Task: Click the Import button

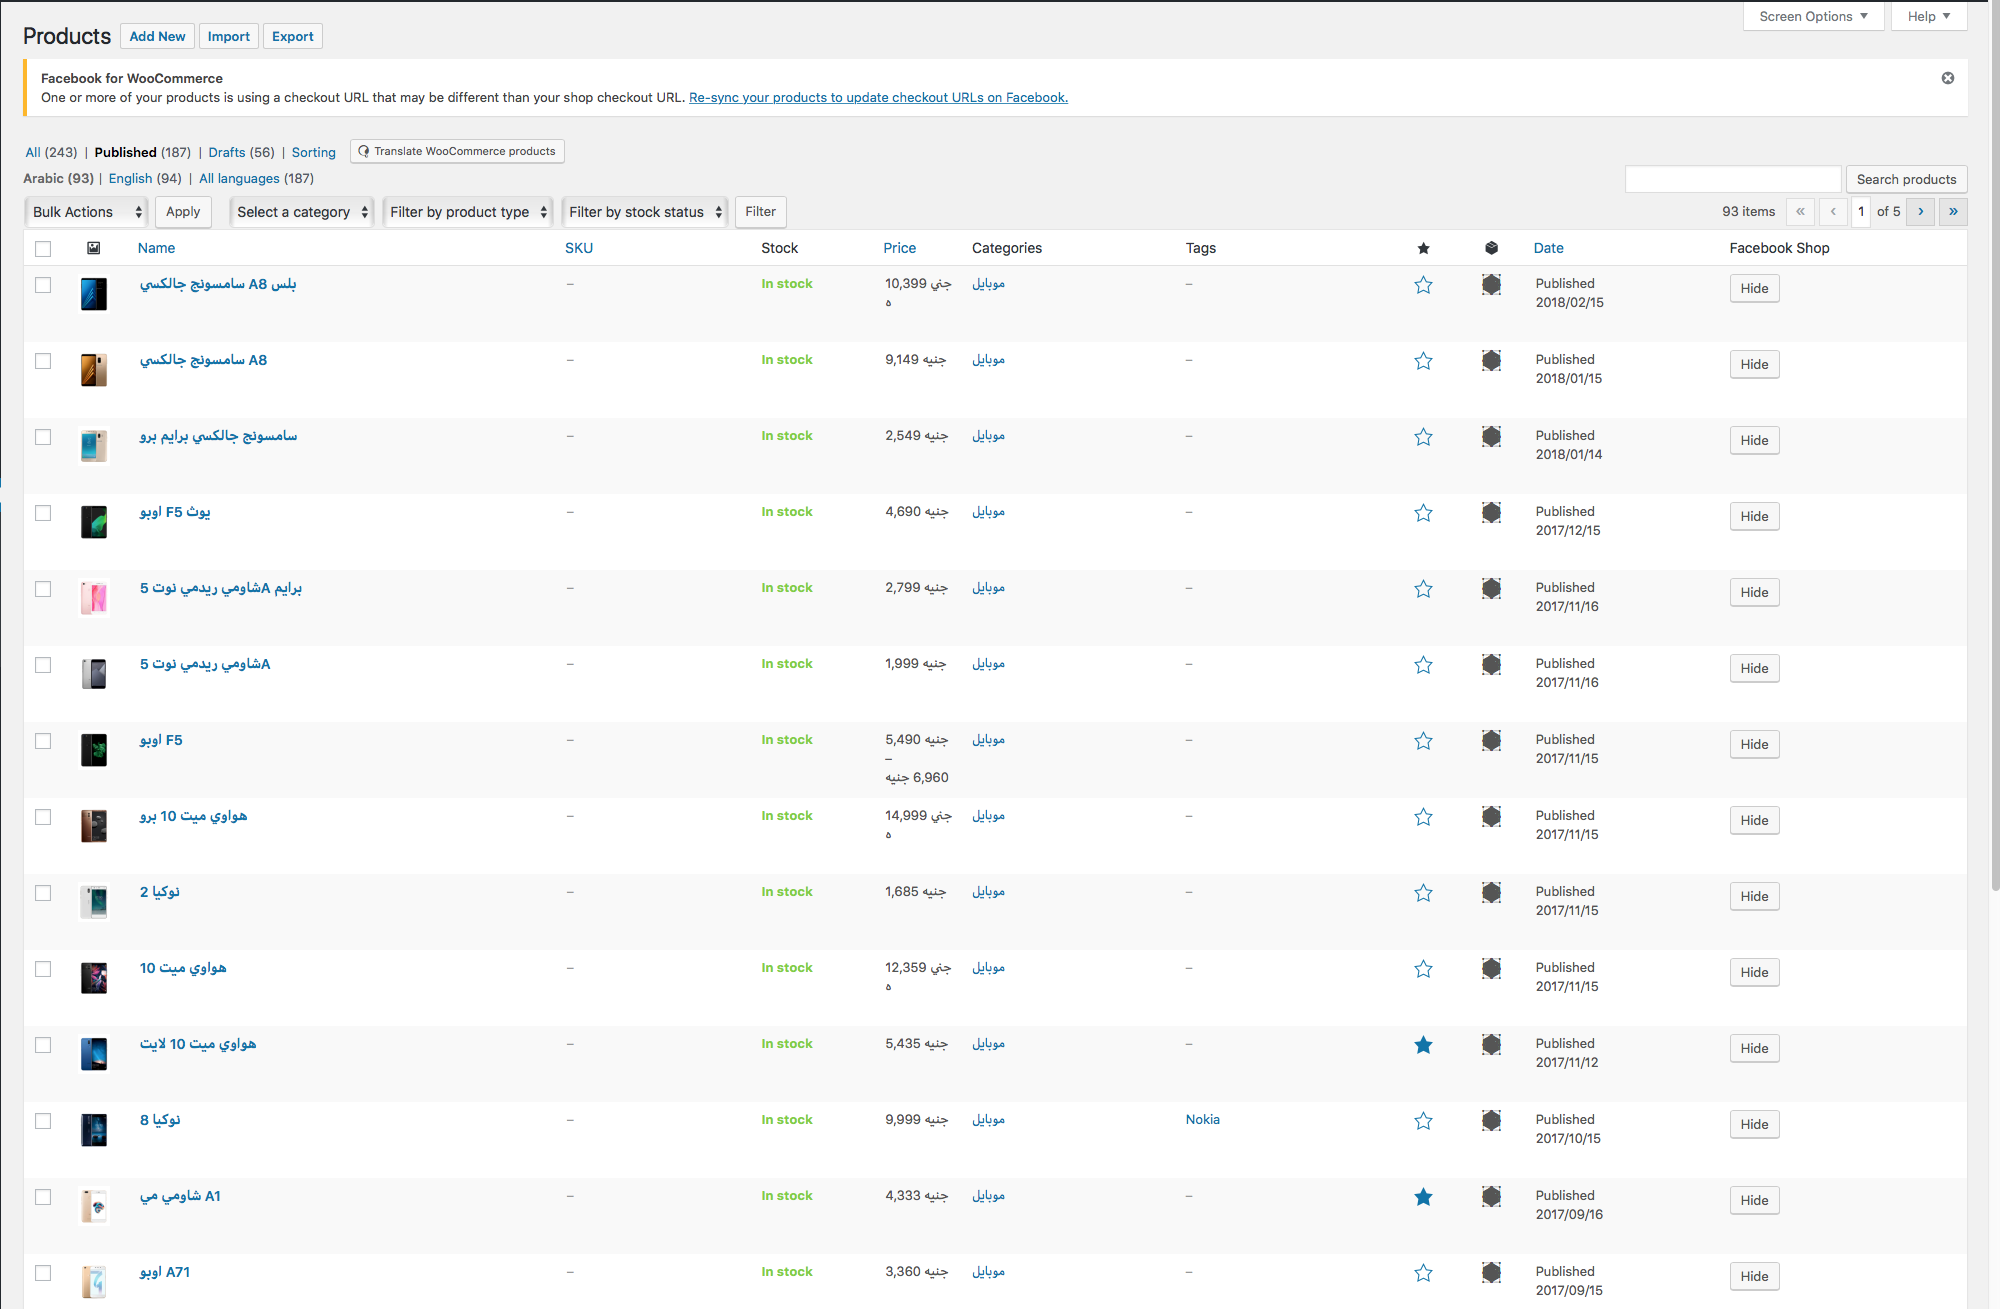Action: tap(229, 36)
